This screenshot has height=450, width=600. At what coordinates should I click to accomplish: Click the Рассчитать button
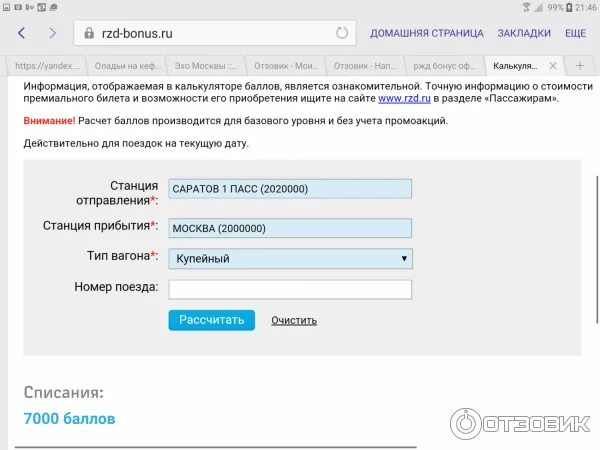tap(212, 320)
